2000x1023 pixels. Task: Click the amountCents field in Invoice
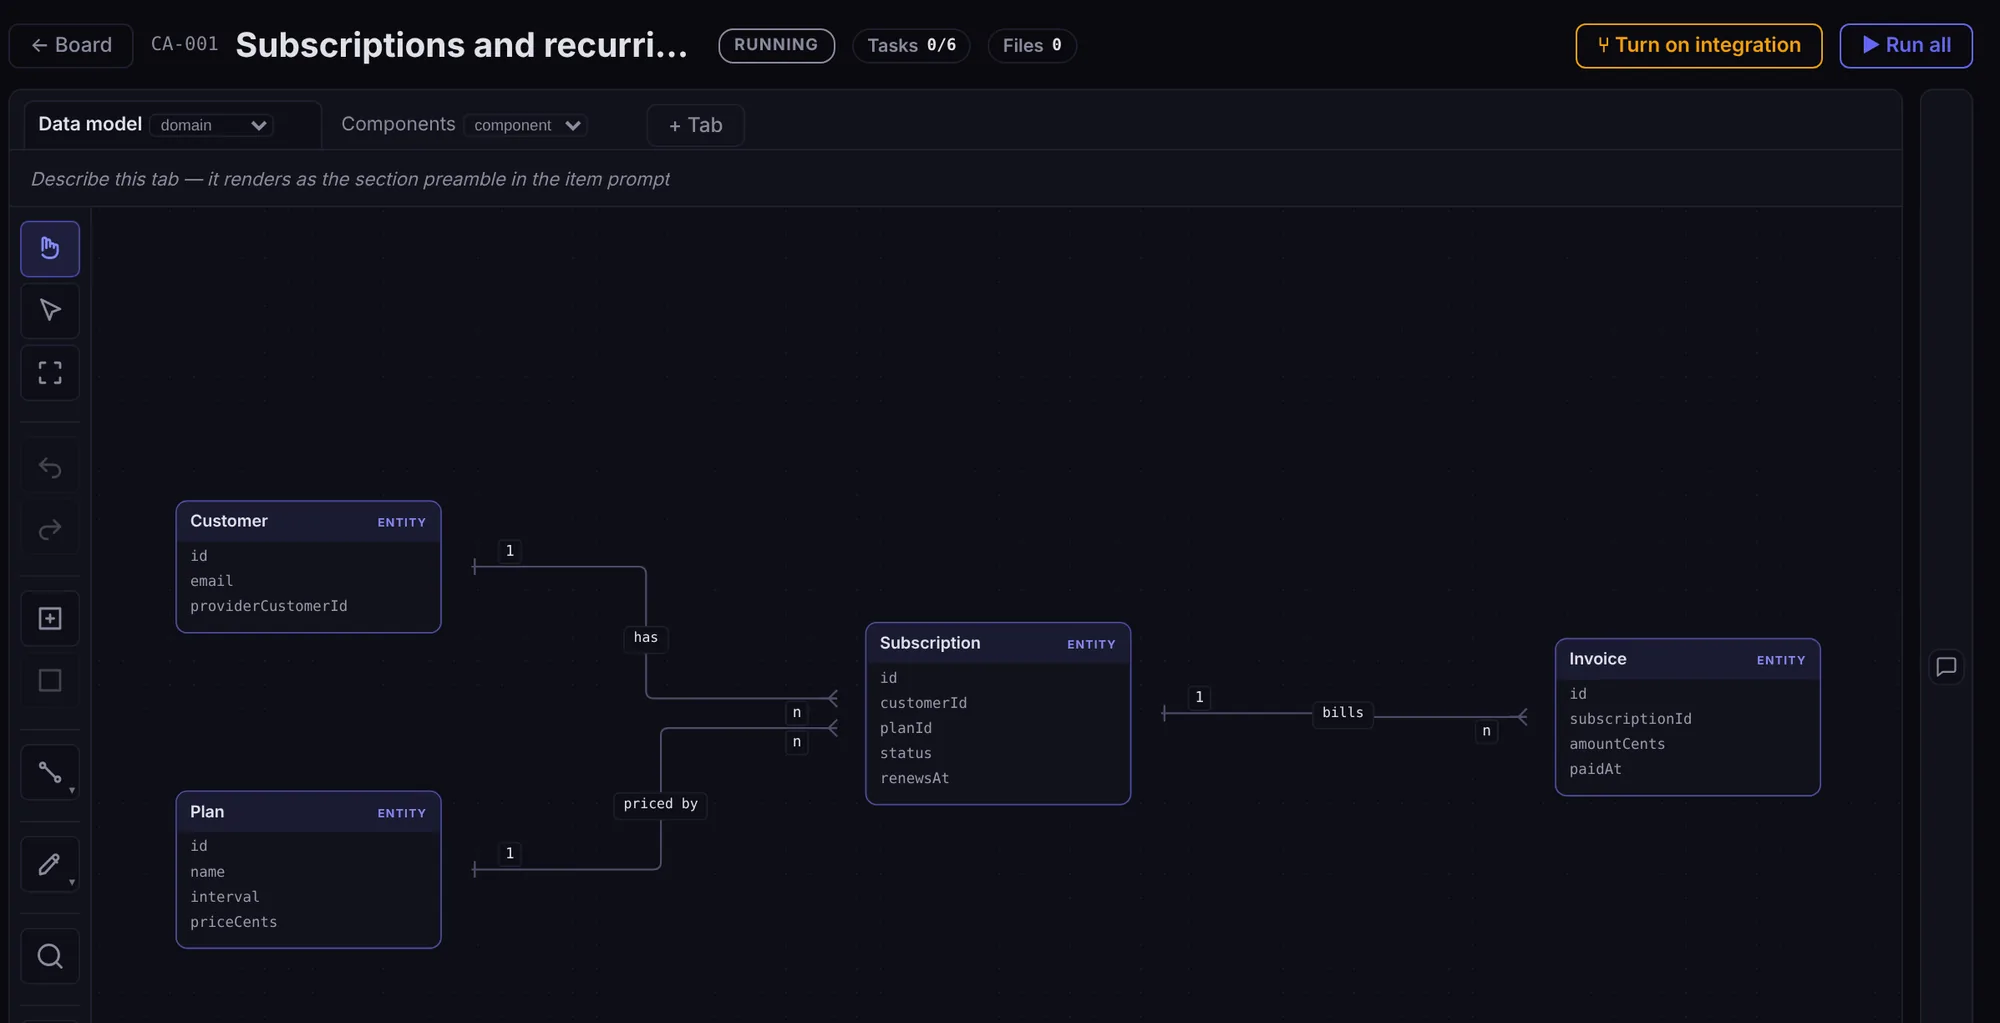(1617, 744)
